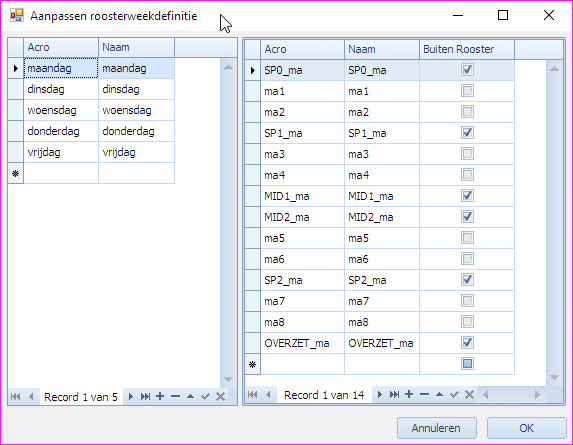Delete current record in left day navigator
Screen dimensions: 573x445
coord(175,396)
